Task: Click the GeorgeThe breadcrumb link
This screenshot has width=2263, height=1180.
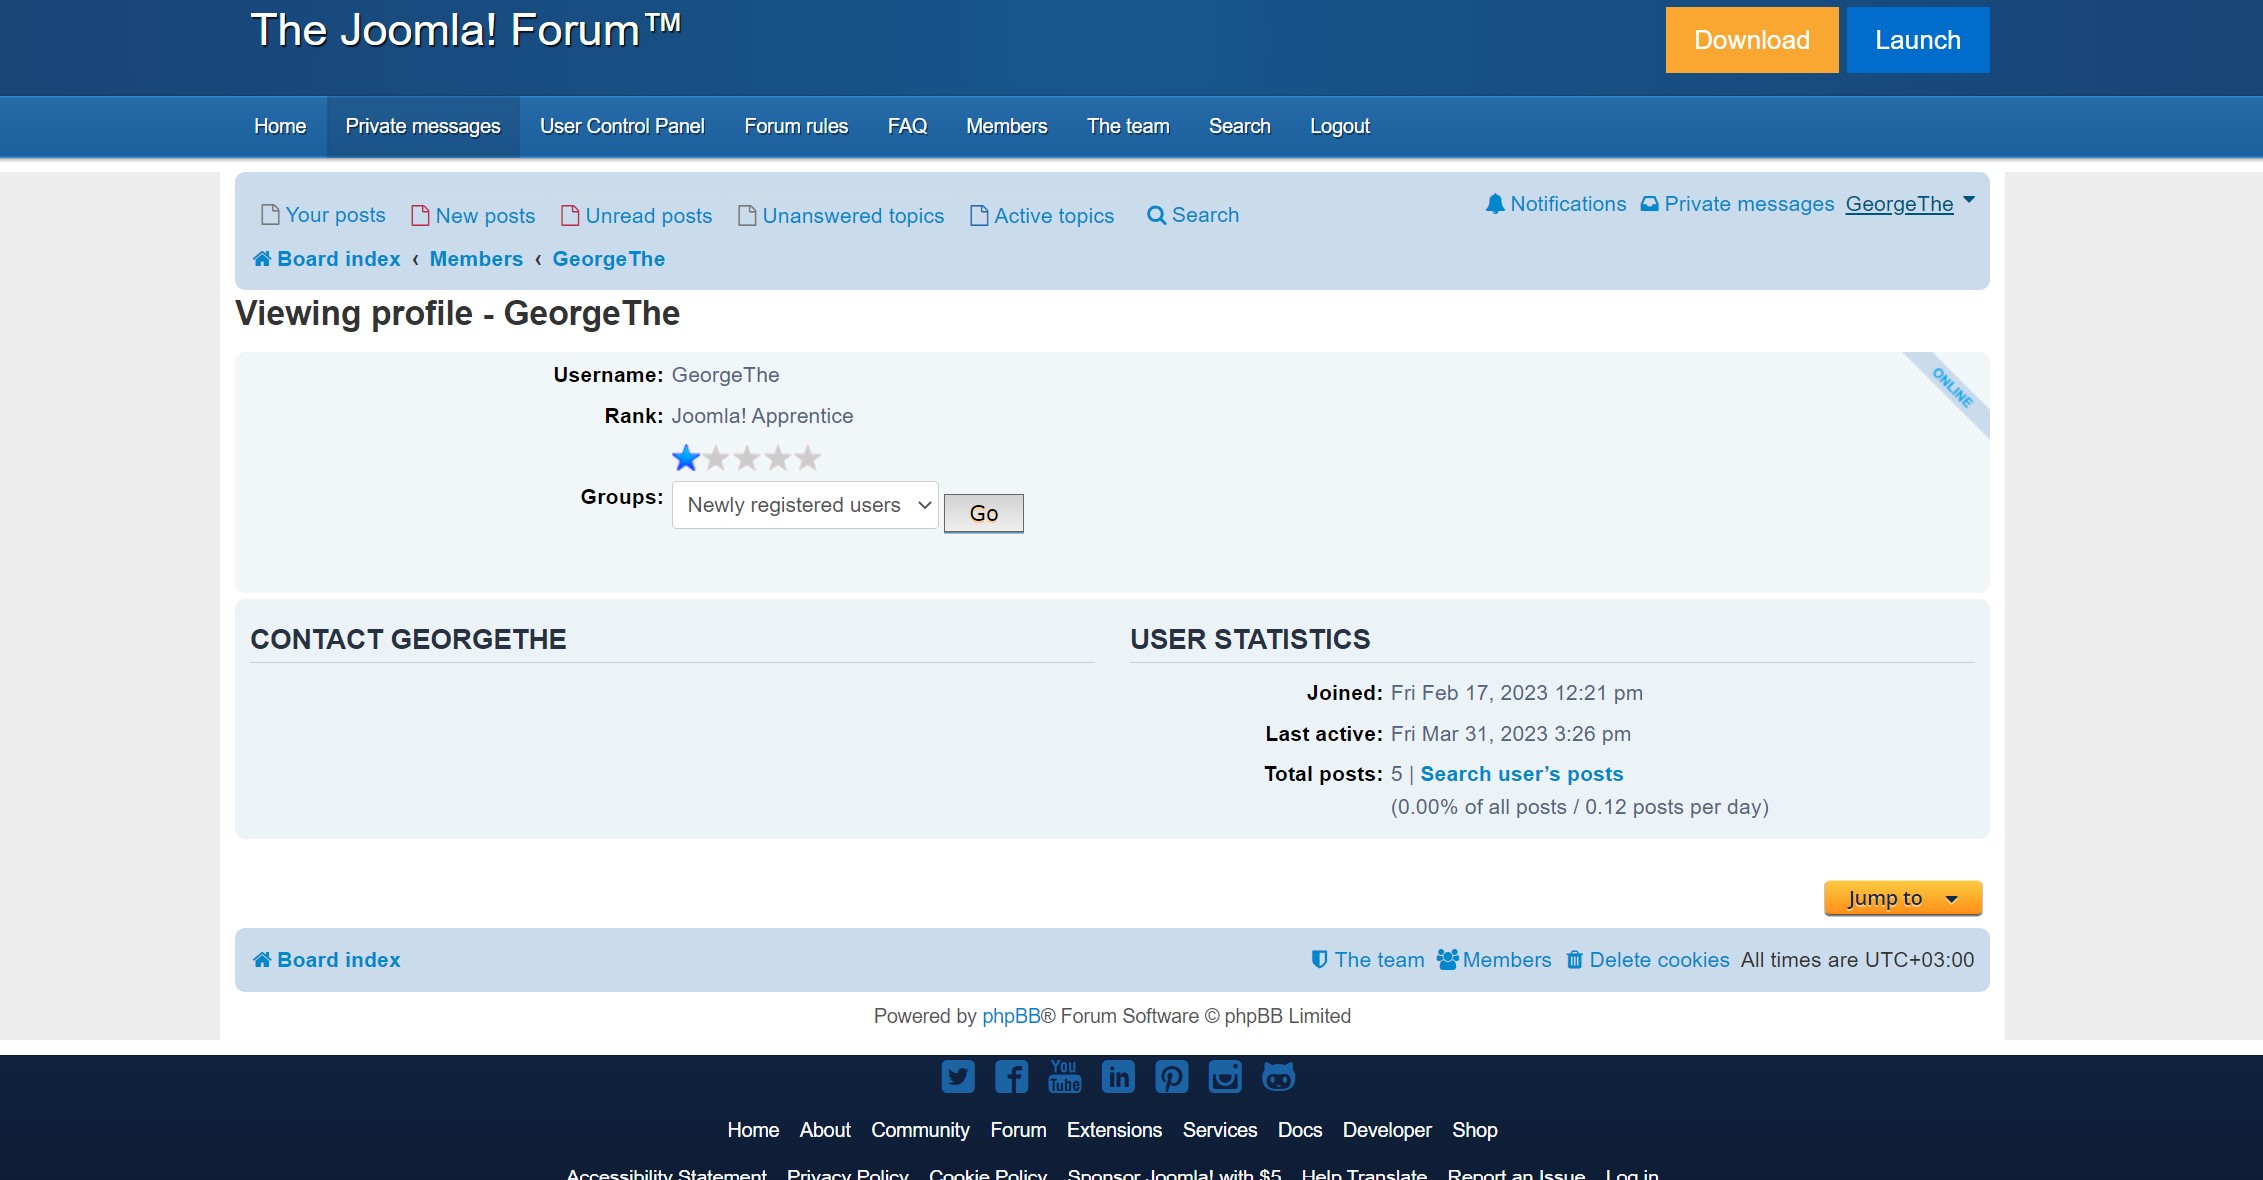Action: (x=609, y=259)
